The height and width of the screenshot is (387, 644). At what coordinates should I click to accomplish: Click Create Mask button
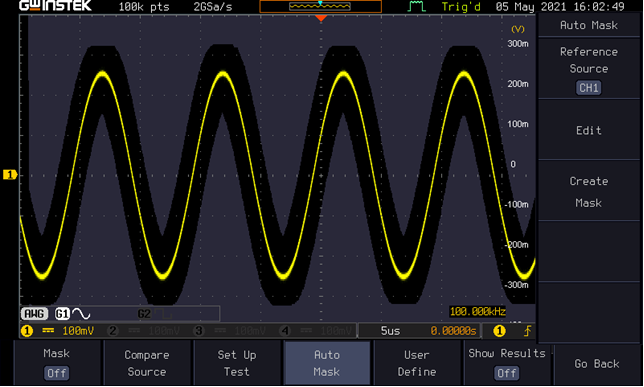point(589,191)
